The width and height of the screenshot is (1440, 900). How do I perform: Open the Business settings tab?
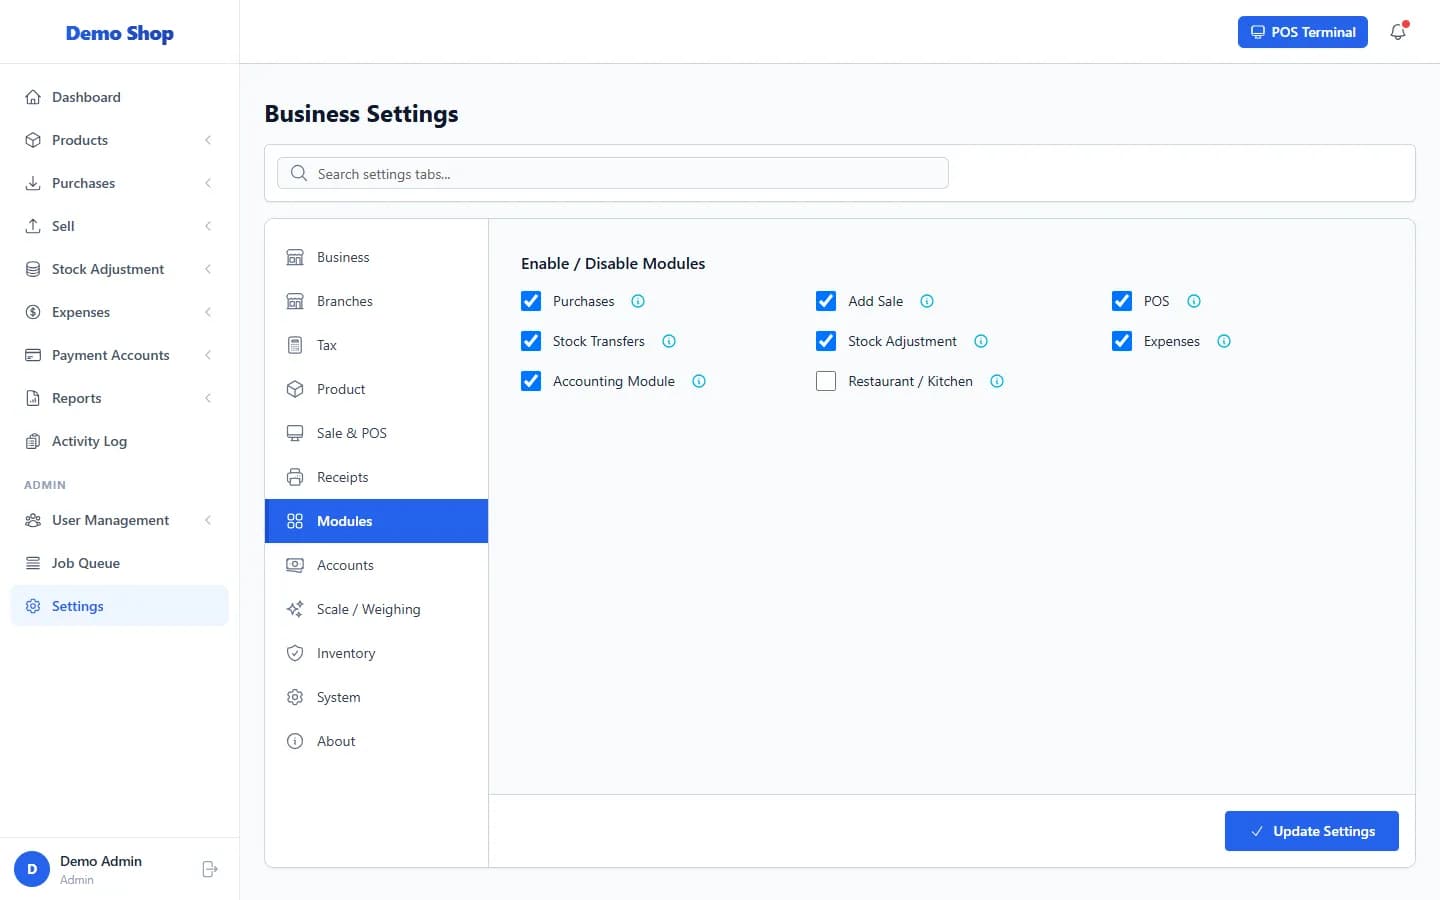(x=376, y=257)
